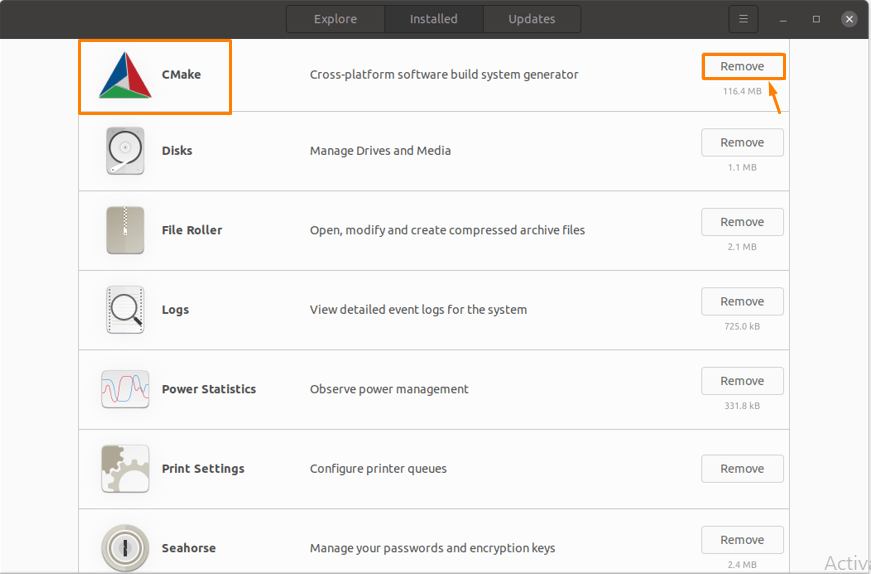This screenshot has width=871, height=574.
Task: Click the 116.4 MB size label
Action: click(x=742, y=91)
